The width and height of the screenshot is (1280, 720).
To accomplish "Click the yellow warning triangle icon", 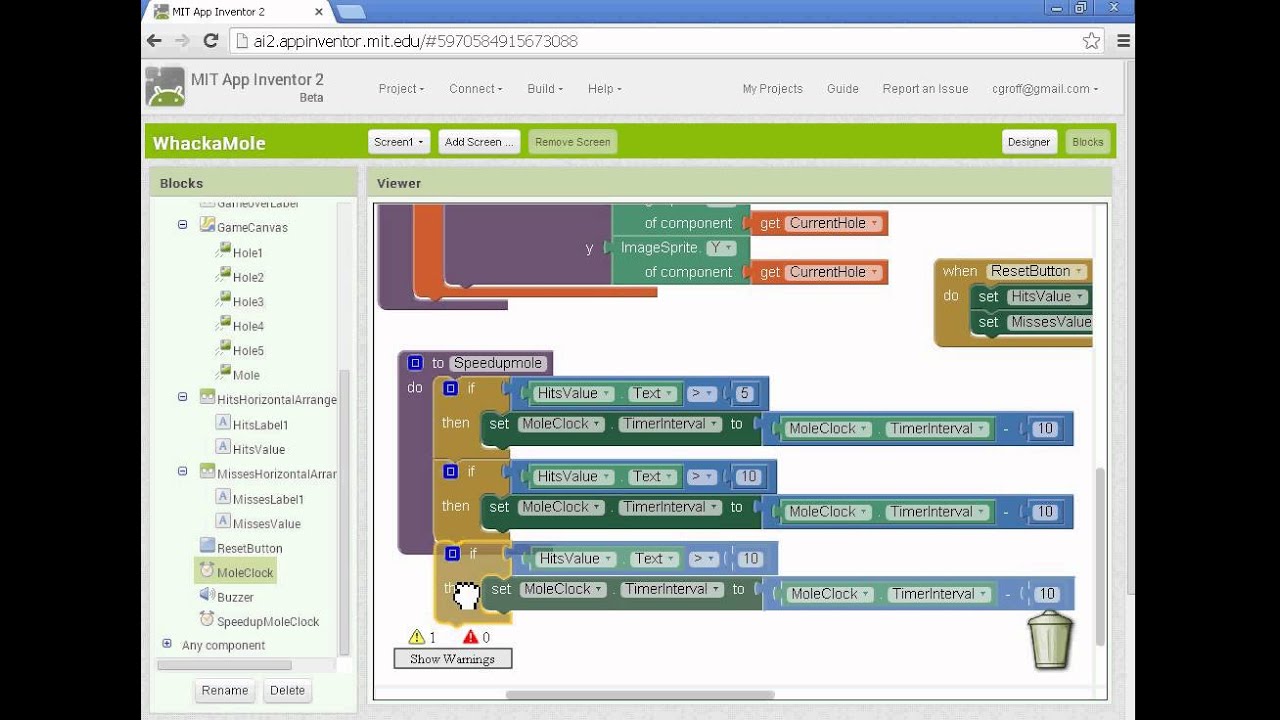I will 417,637.
